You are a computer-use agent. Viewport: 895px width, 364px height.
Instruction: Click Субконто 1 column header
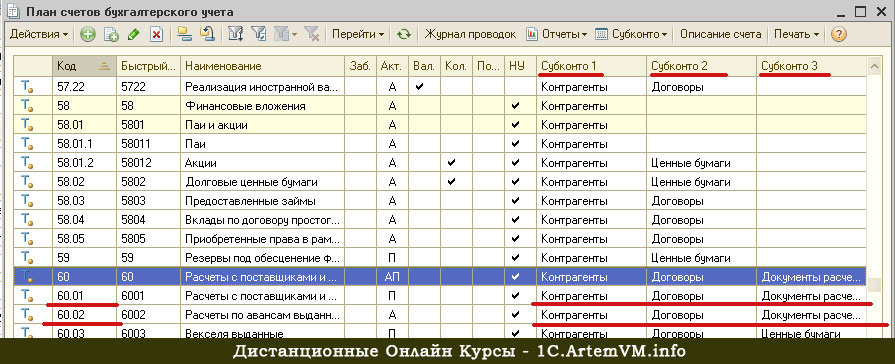coord(591,66)
